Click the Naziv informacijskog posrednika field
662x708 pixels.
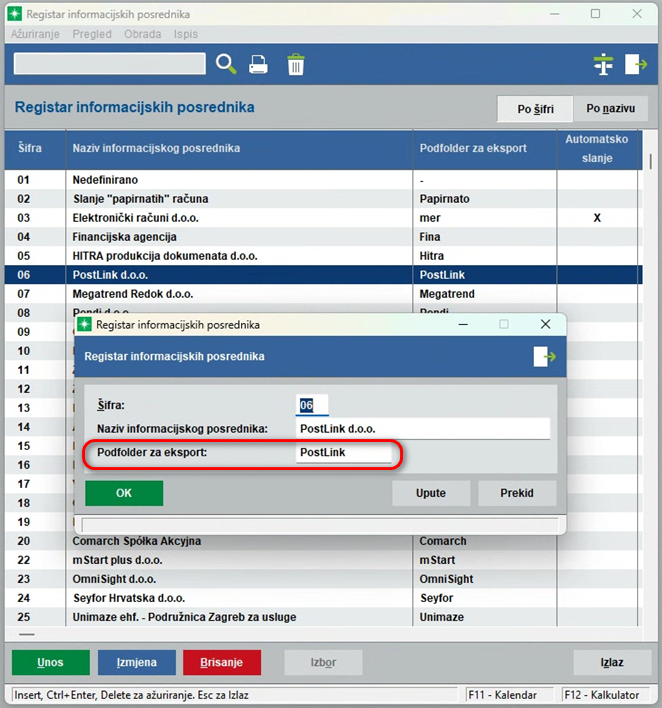click(423, 429)
